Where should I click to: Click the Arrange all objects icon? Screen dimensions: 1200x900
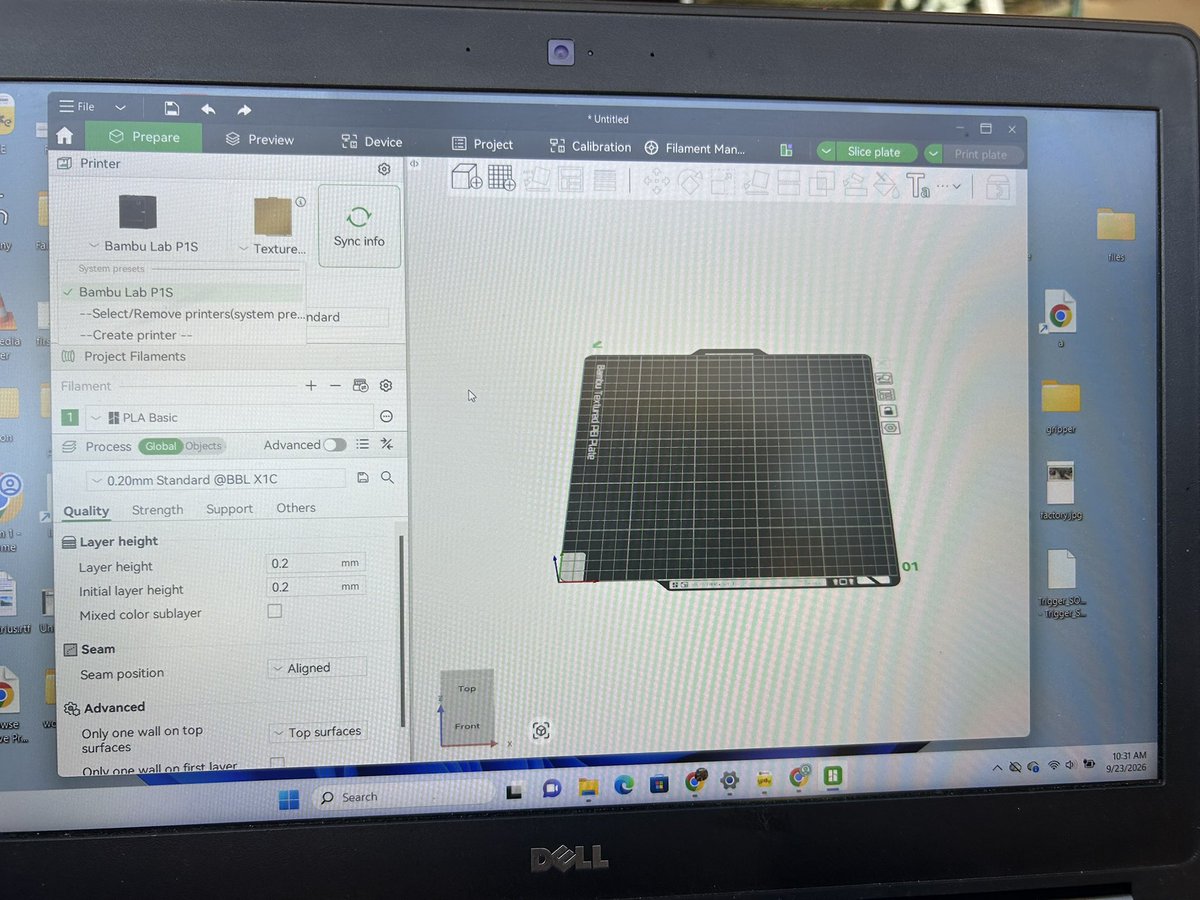pos(571,180)
